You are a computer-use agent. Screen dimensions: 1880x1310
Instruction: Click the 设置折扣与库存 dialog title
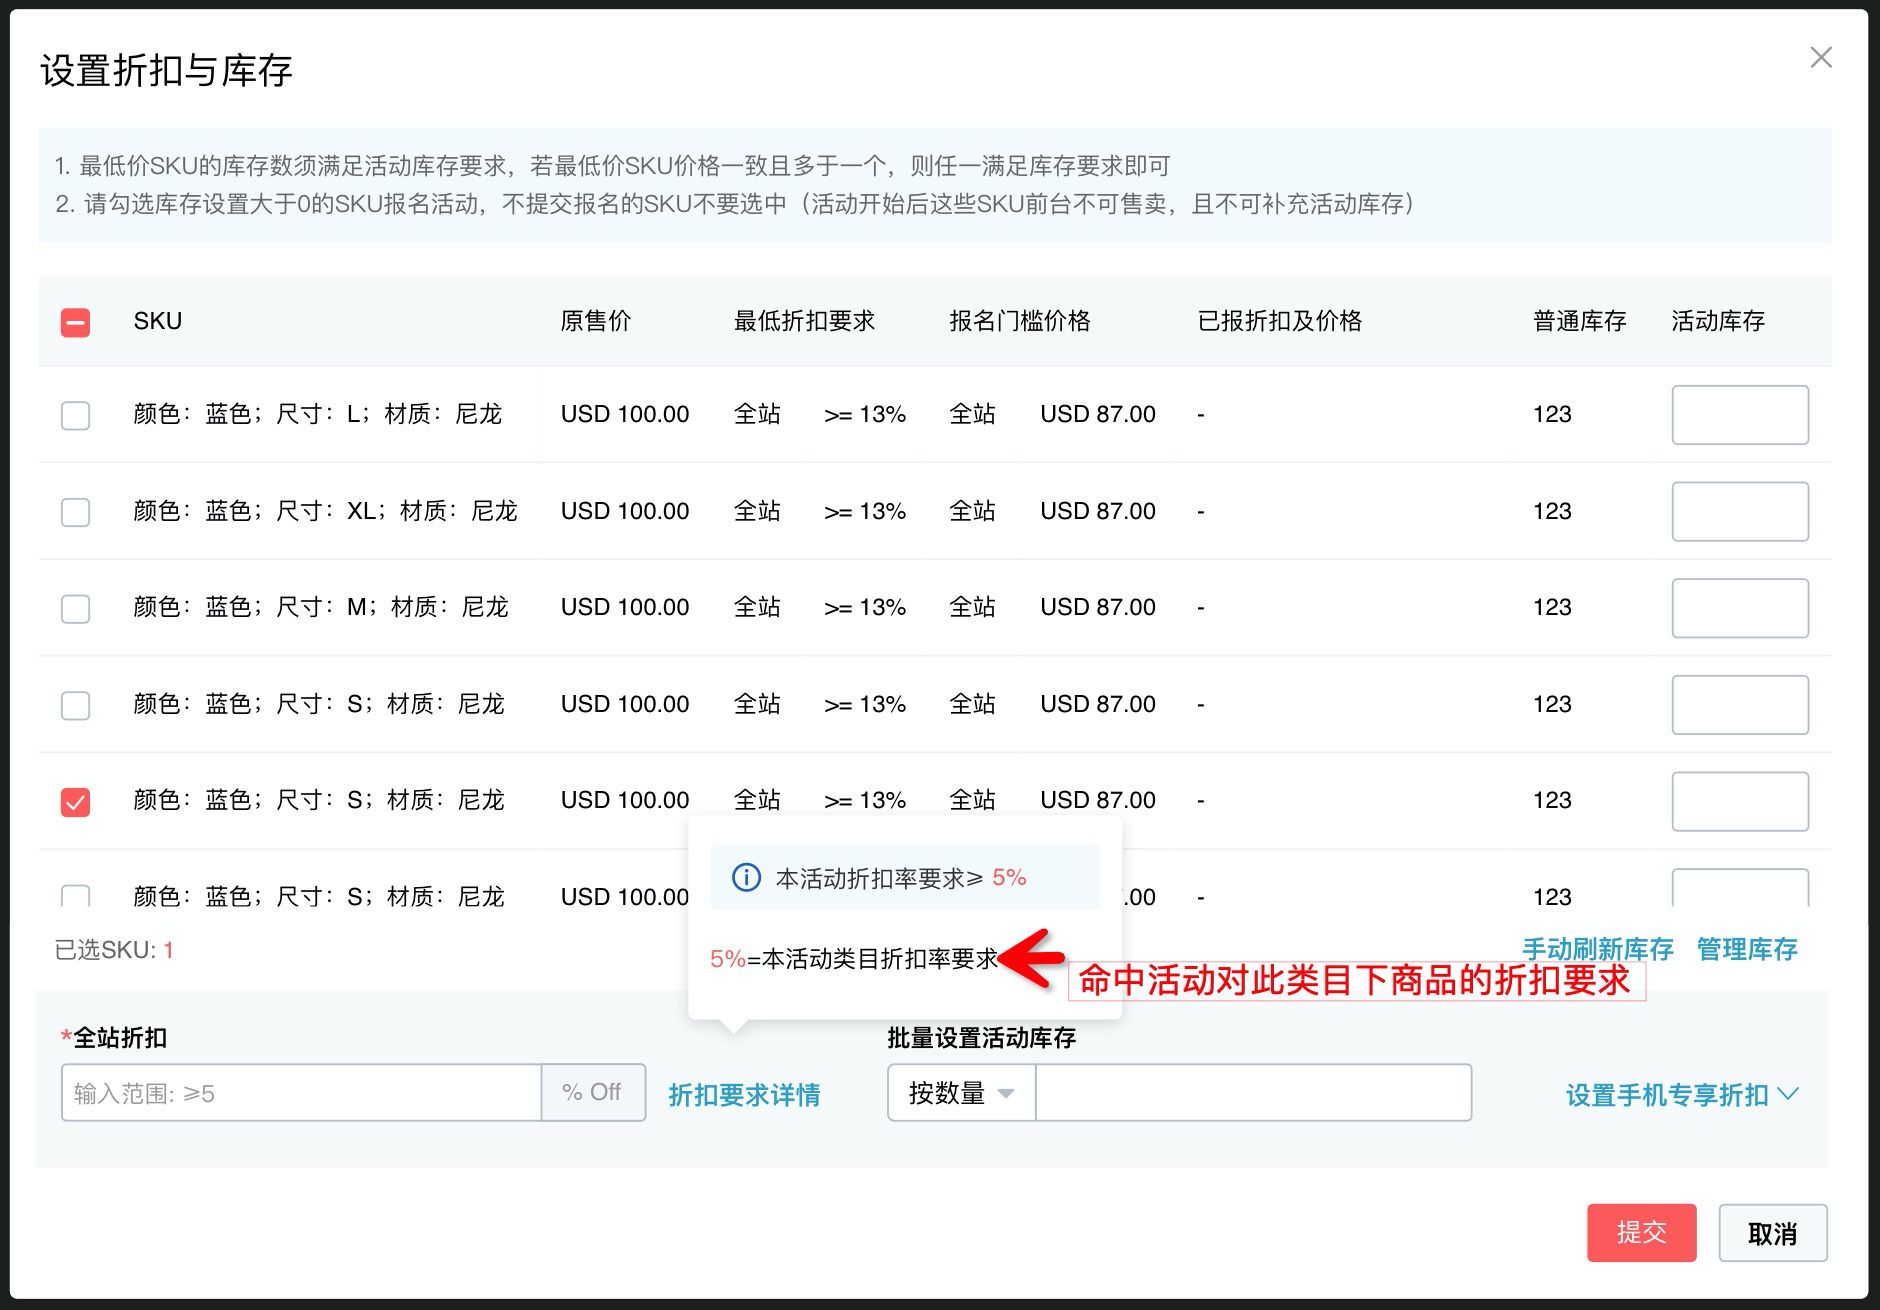166,71
